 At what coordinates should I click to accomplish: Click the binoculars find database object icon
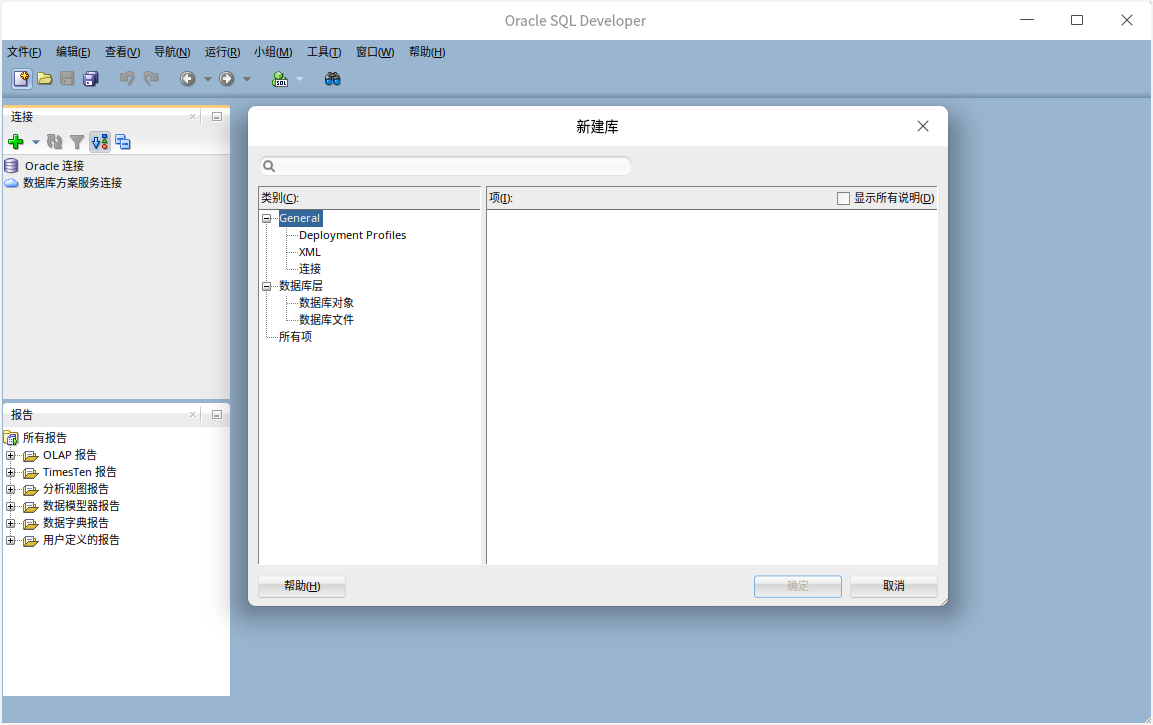click(x=332, y=79)
